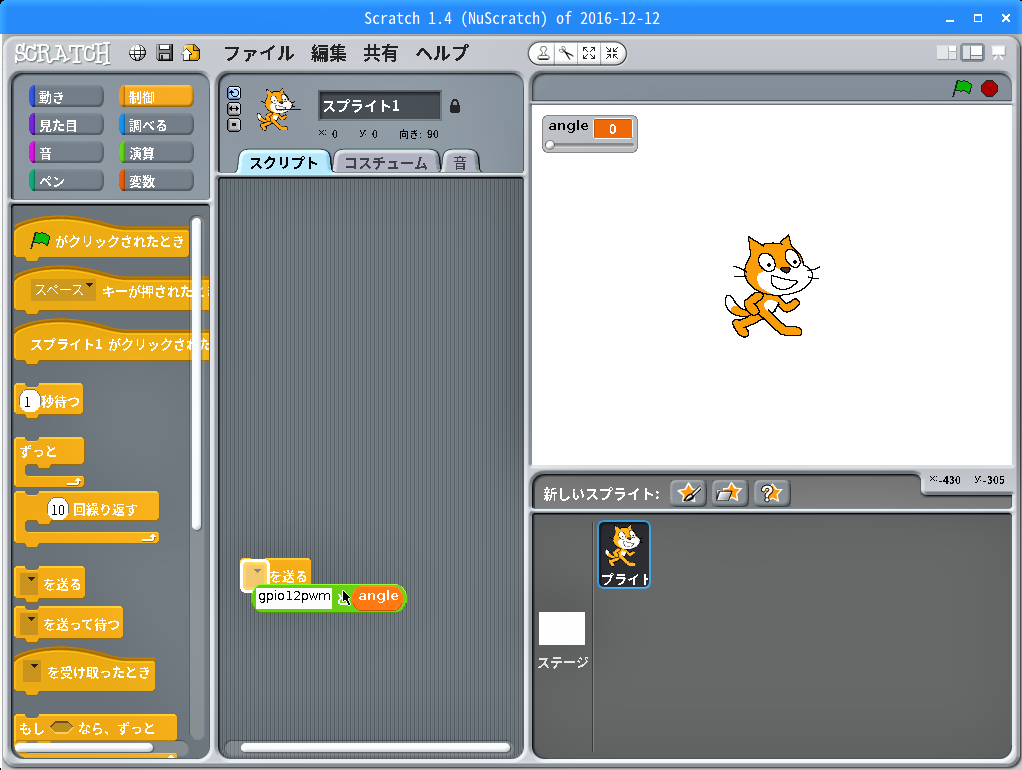This screenshot has height=770, width=1022.
Task: Switch to small stage layout
Action: (946, 53)
